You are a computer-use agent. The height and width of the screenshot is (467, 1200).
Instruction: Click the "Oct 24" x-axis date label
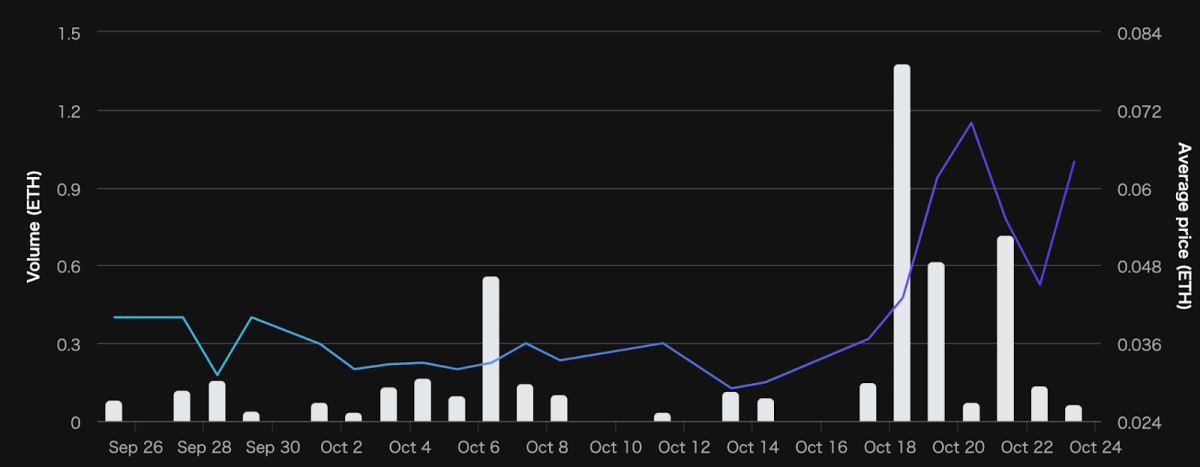click(x=1095, y=447)
